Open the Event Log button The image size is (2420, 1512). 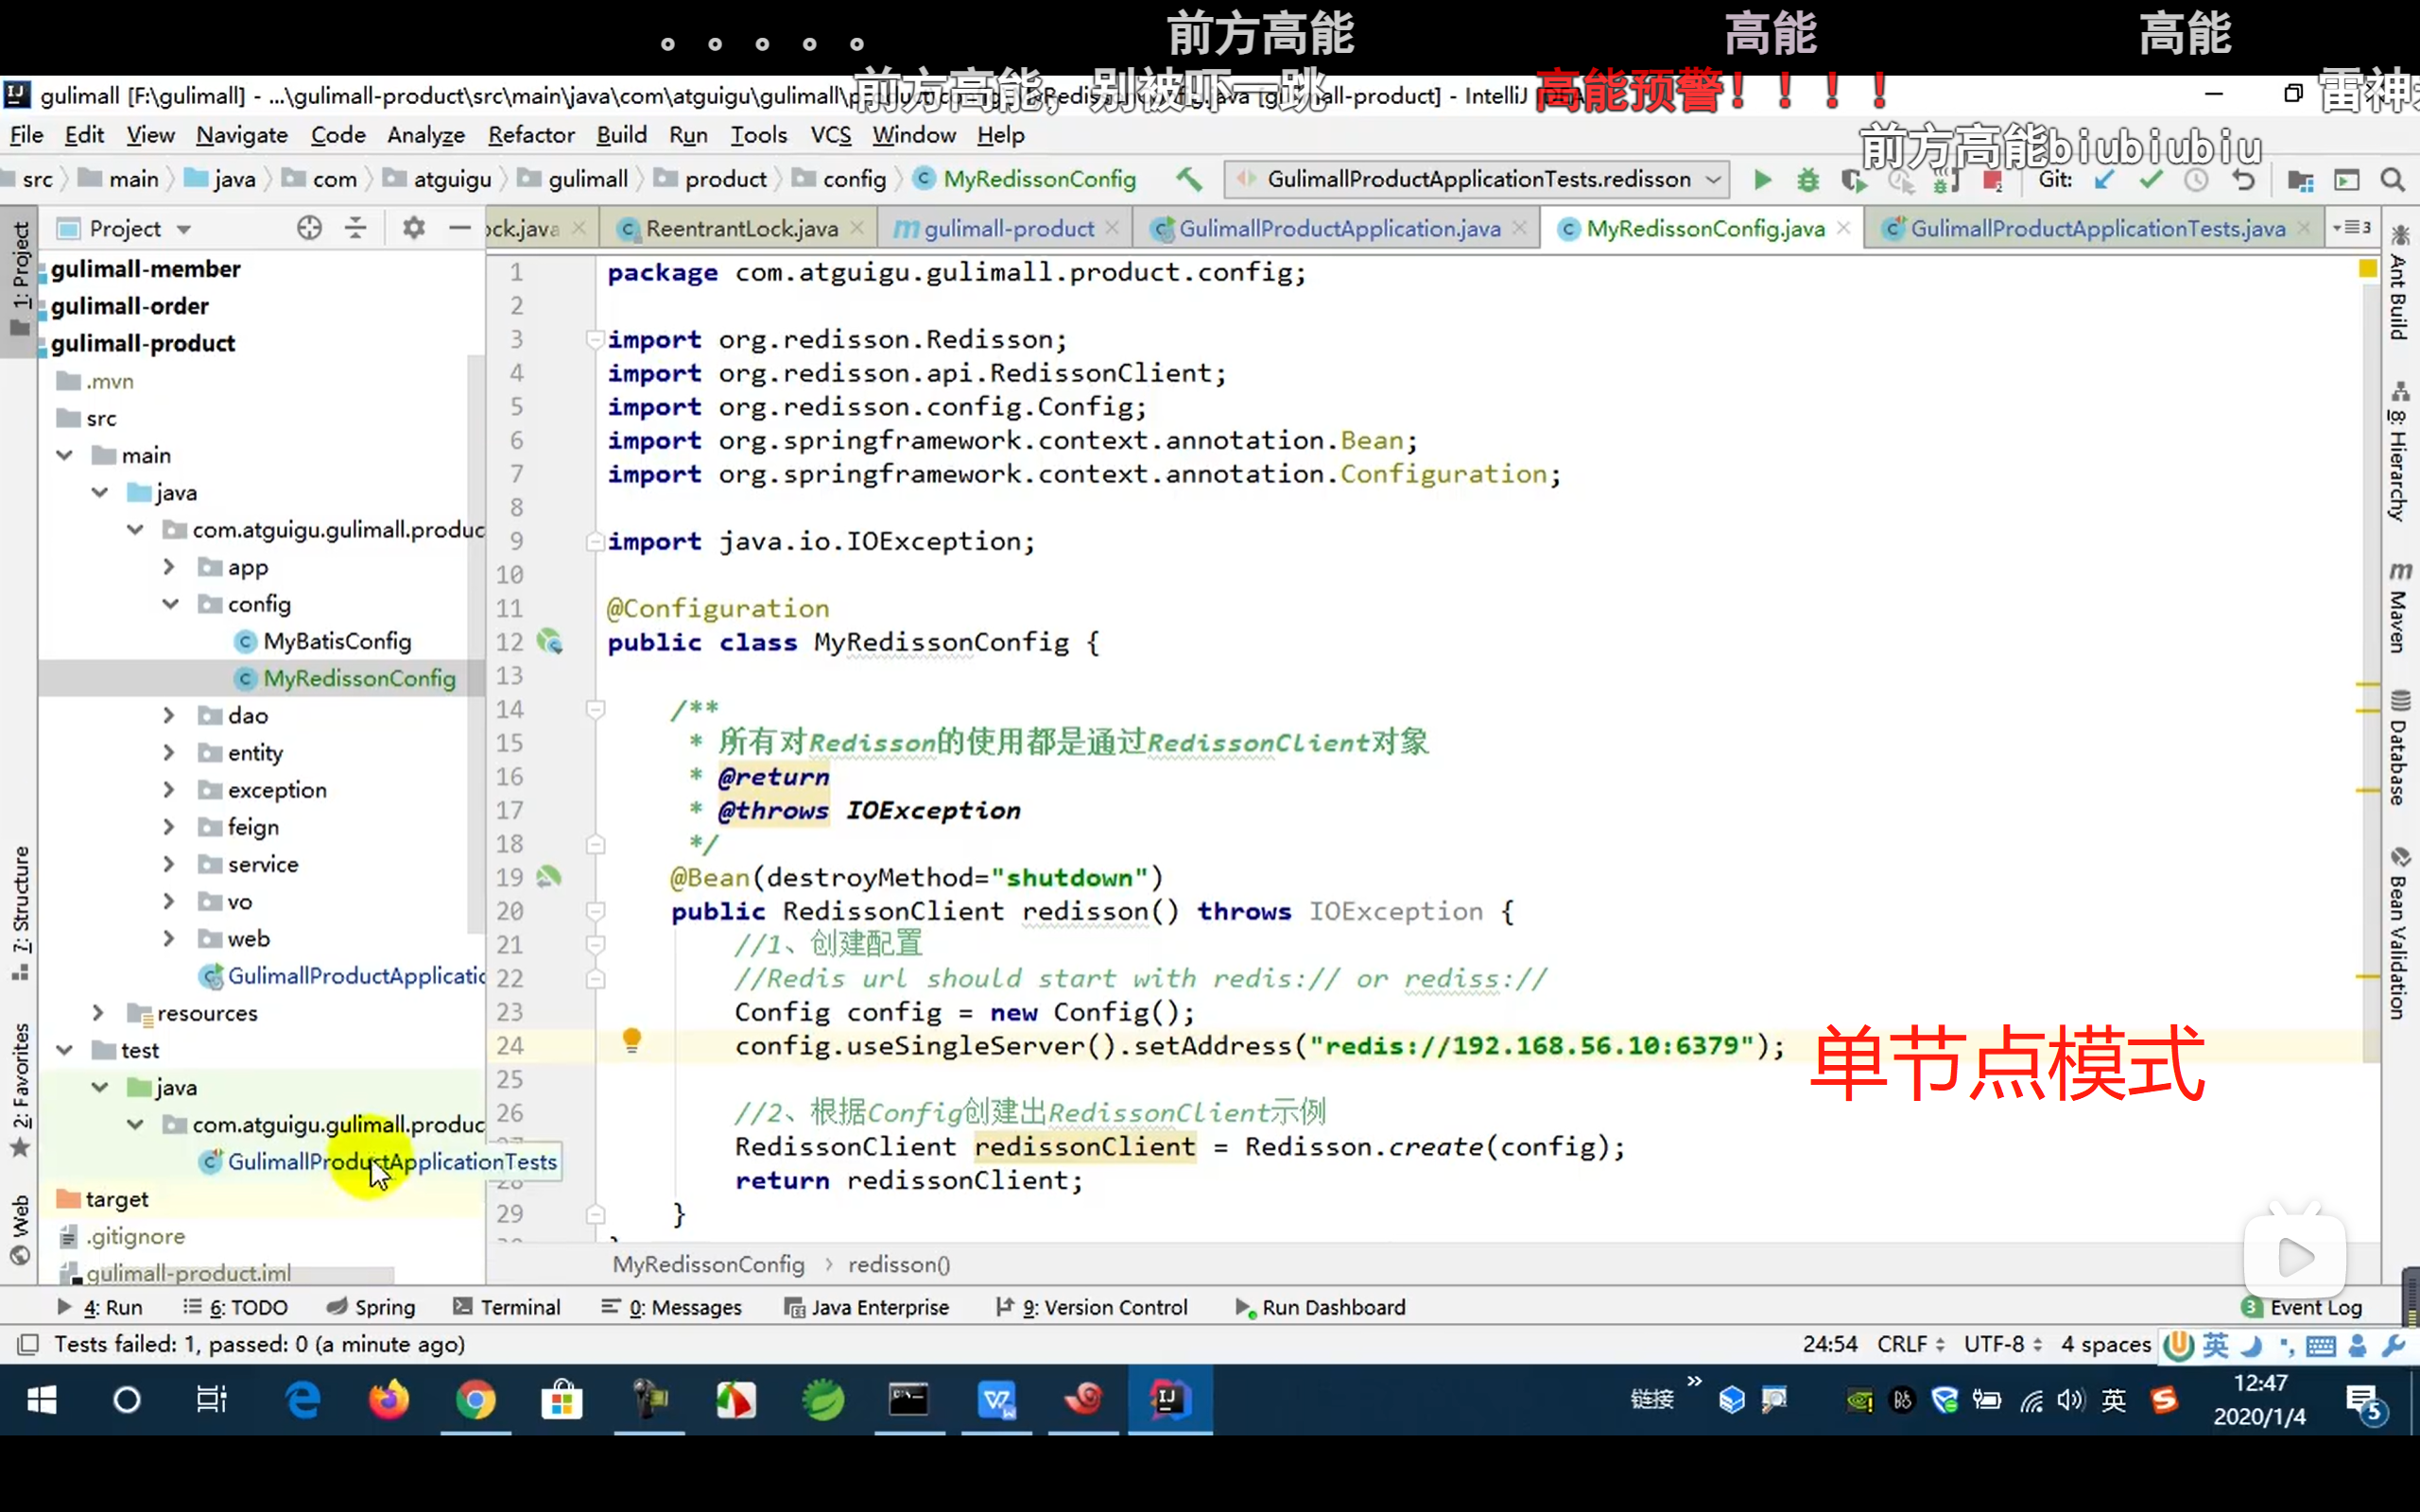pos(2302,1307)
